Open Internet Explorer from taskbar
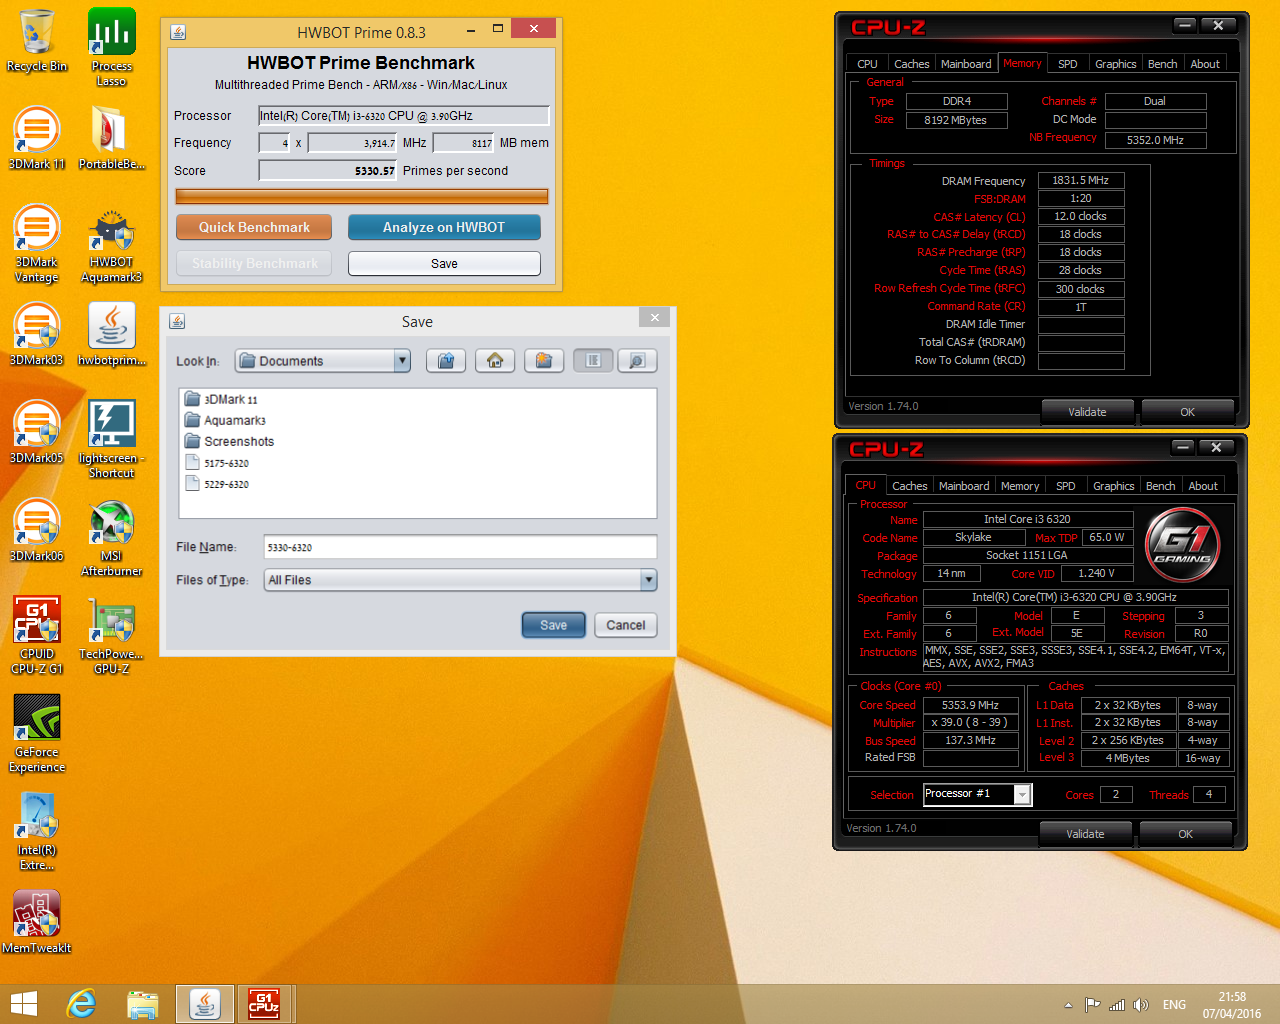 click(x=81, y=1004)
